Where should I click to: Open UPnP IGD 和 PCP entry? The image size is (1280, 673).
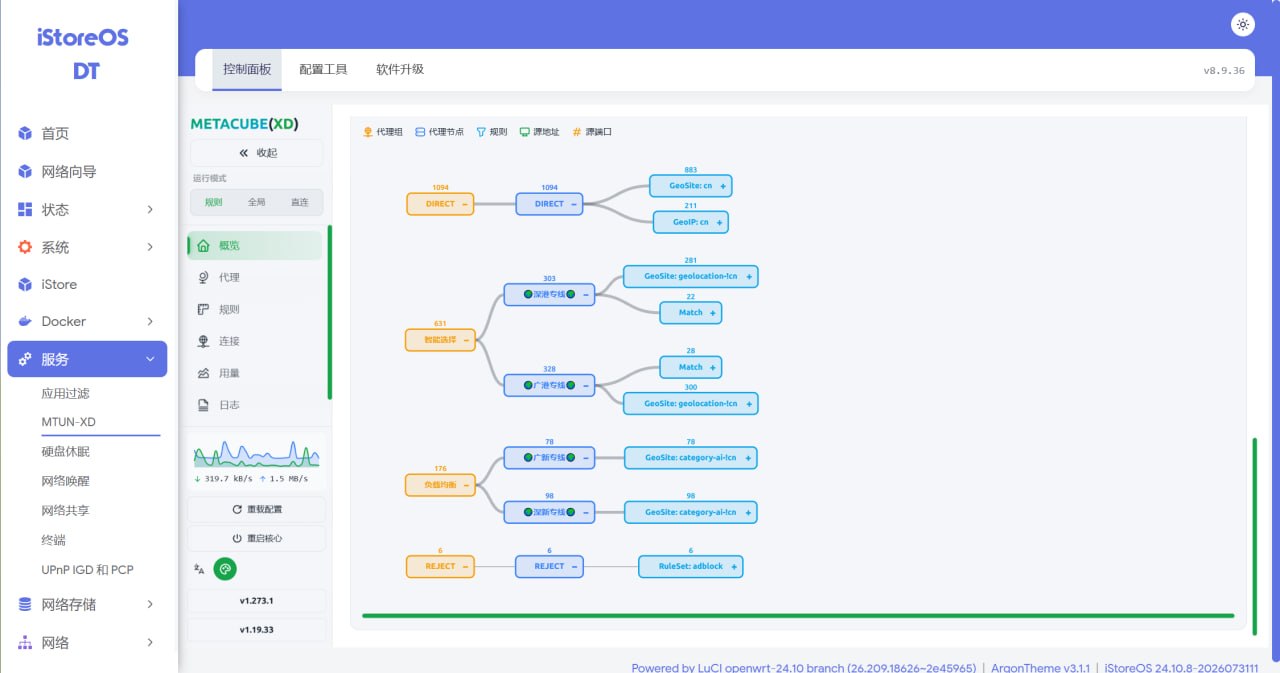point(87,570)
